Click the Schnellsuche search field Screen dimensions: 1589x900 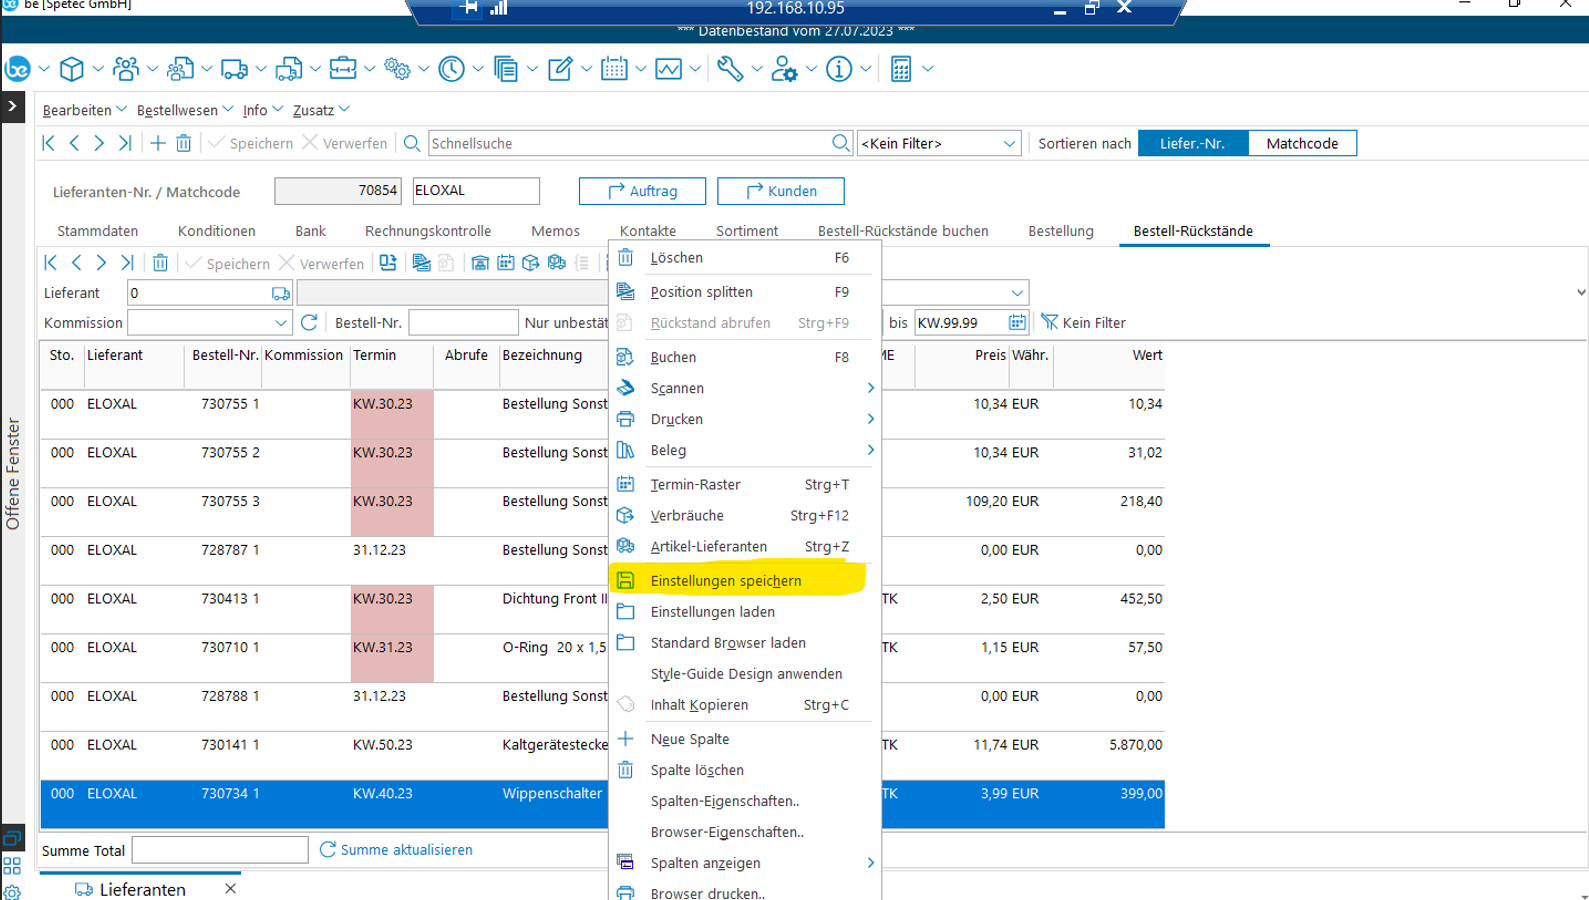[630, 143]
